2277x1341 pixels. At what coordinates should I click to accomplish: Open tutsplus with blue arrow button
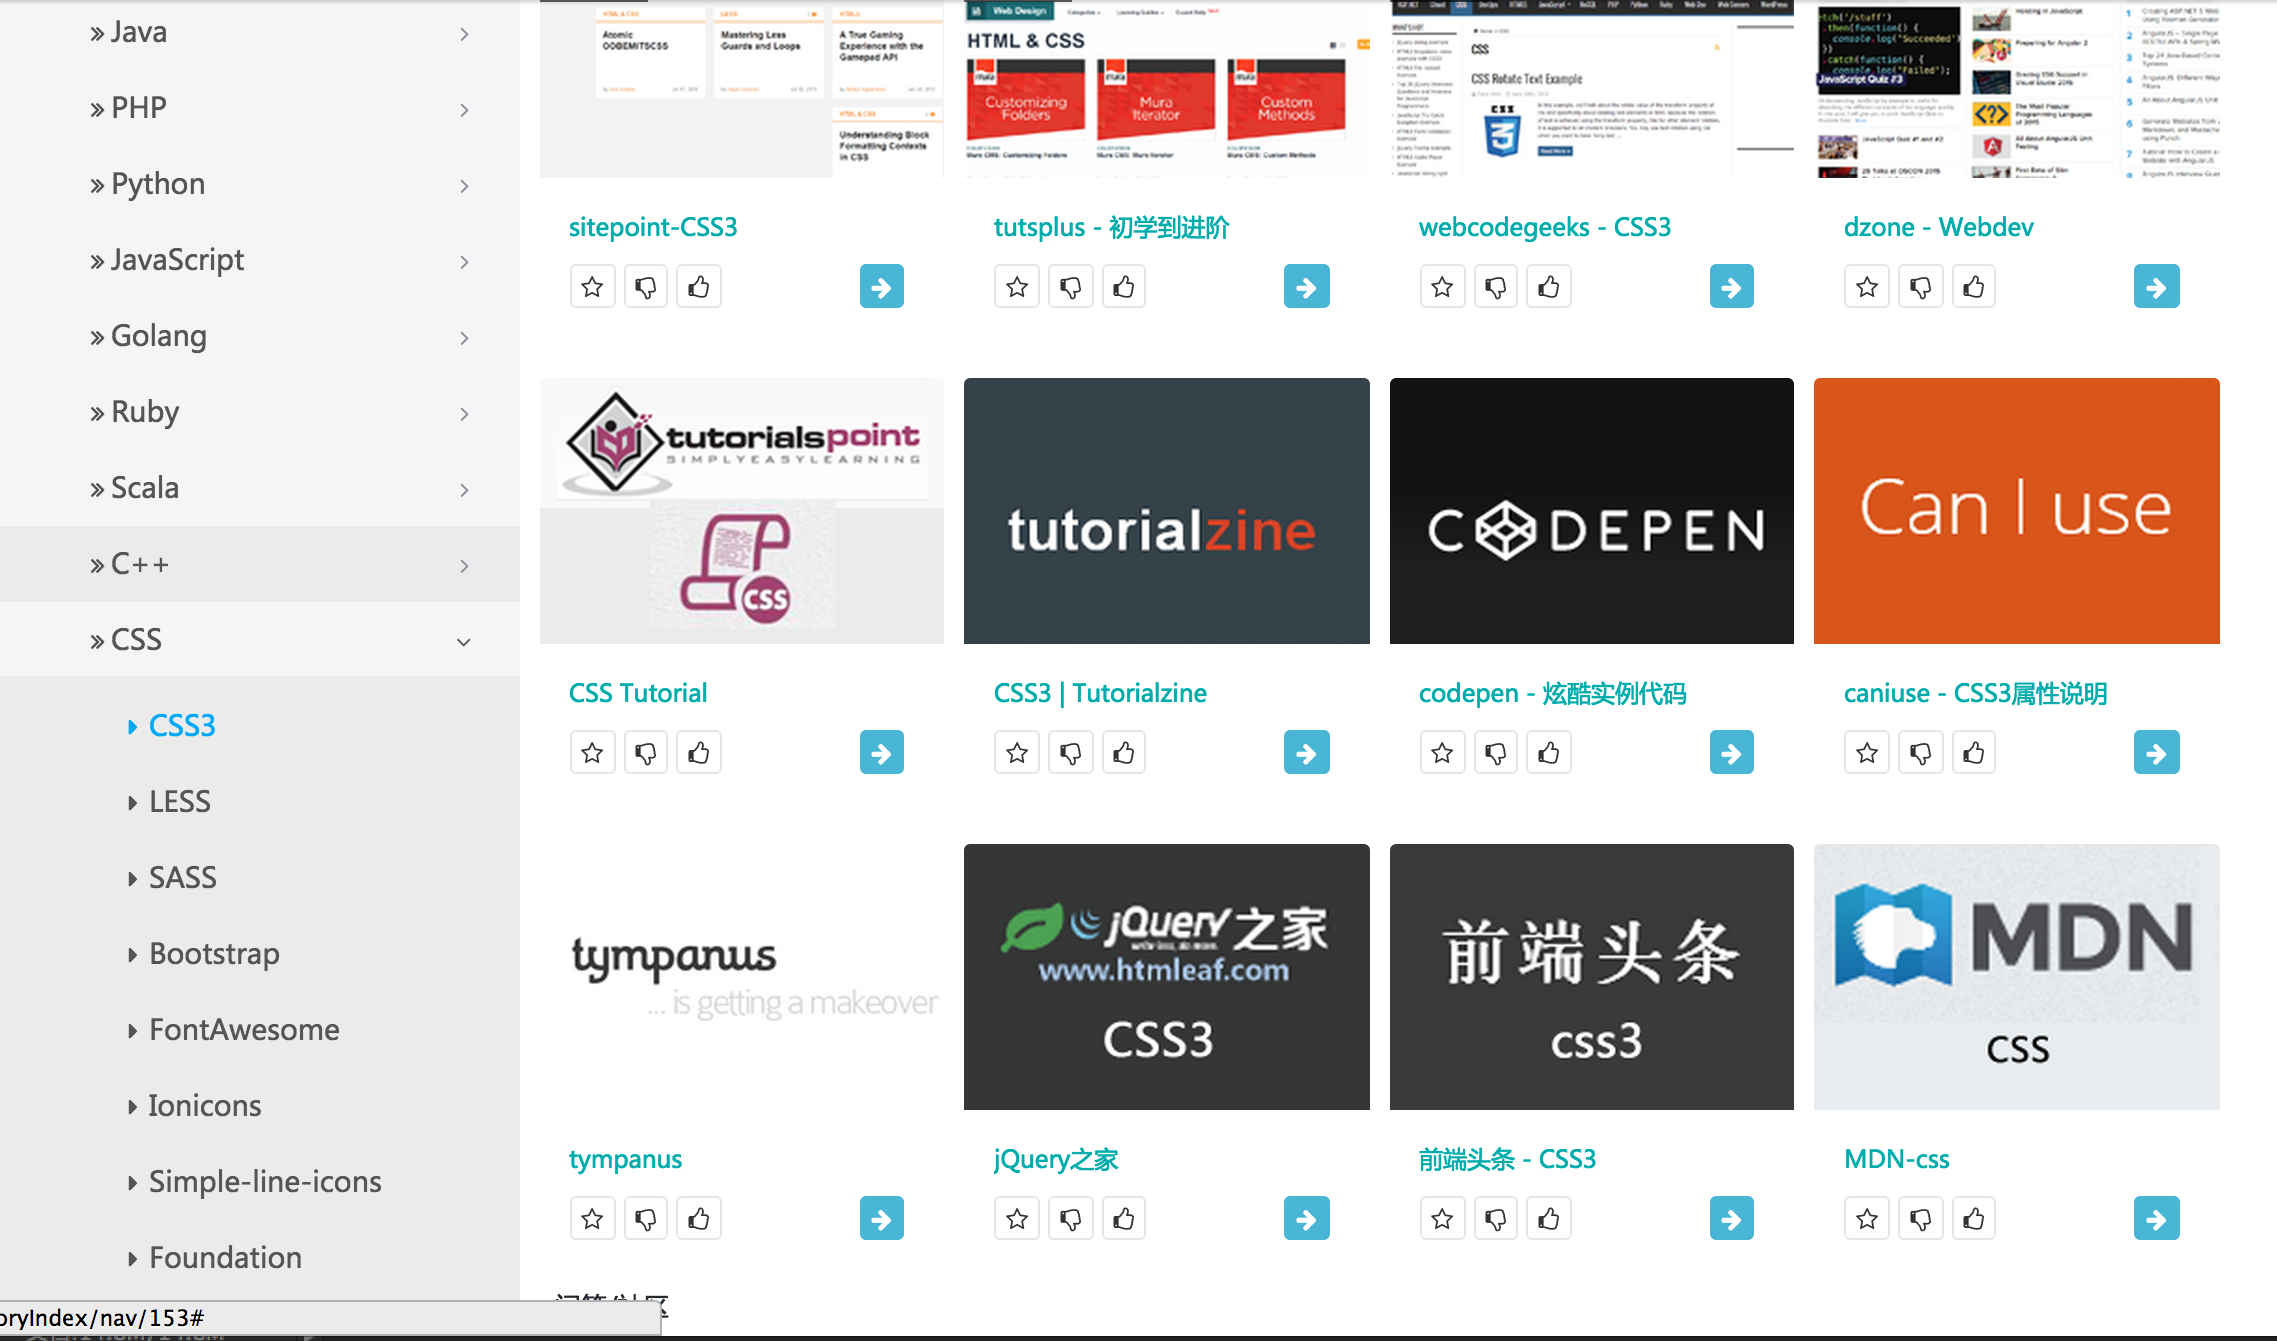tap(1307, 287)
